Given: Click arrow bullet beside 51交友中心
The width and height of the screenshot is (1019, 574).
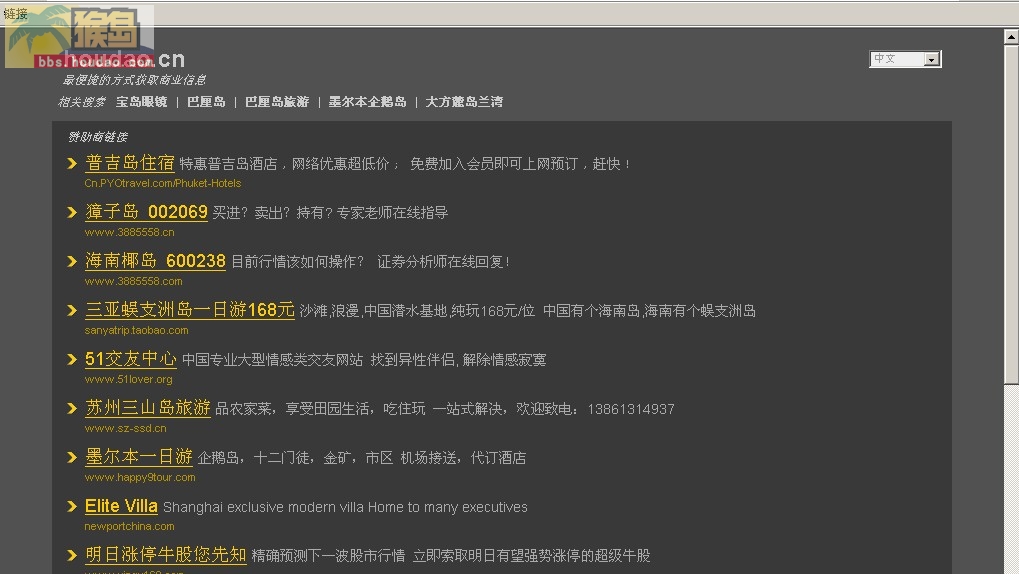Looking at the screenshot, I should [72, 359].
